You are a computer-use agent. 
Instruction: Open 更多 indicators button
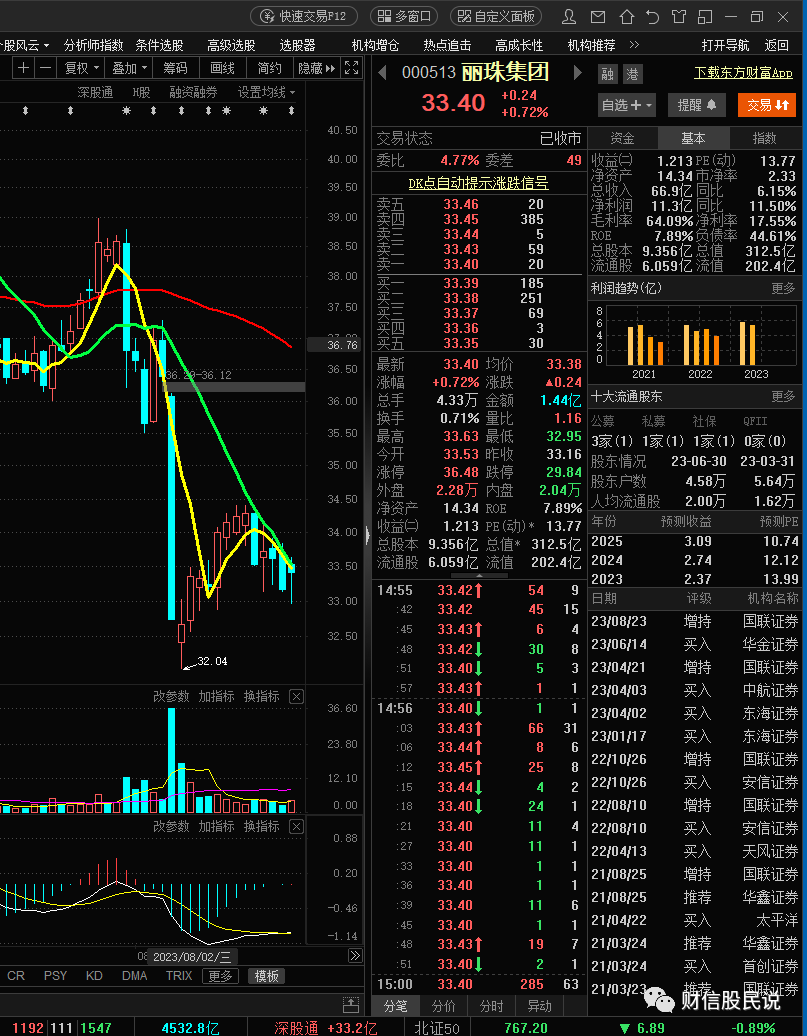(220, 976)
